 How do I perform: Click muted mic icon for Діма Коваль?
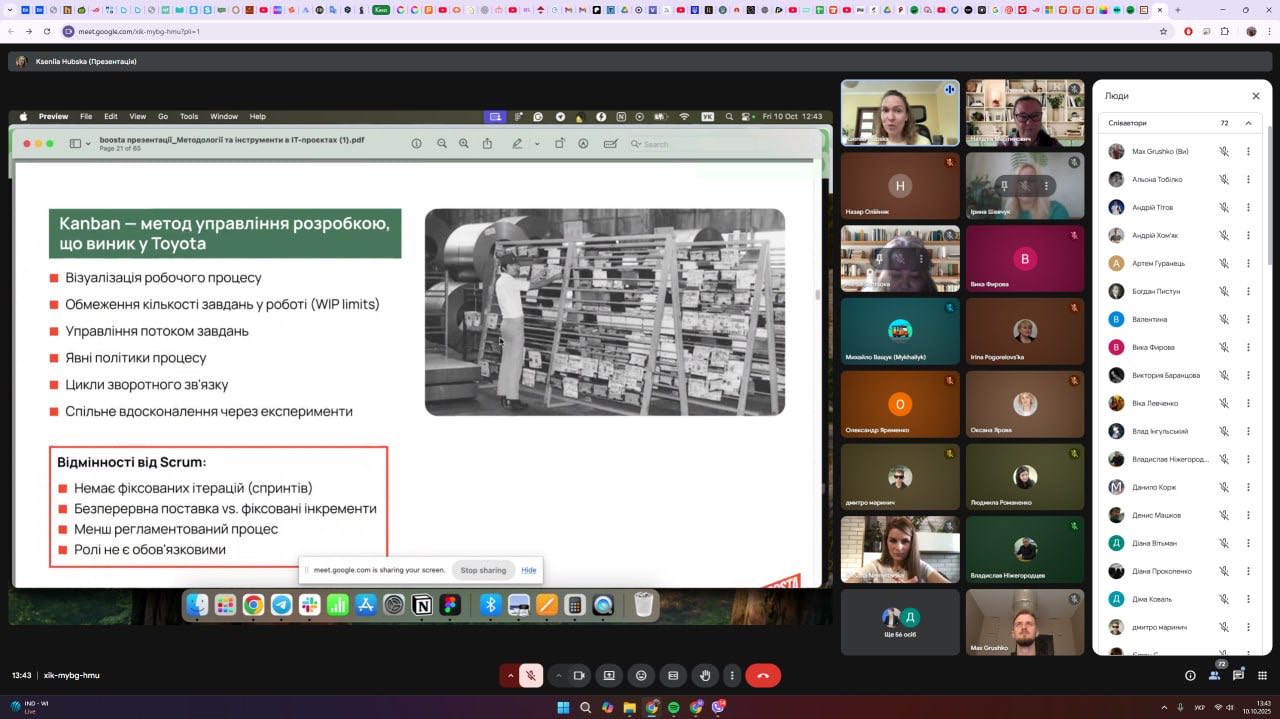(x=1223, y=599)
